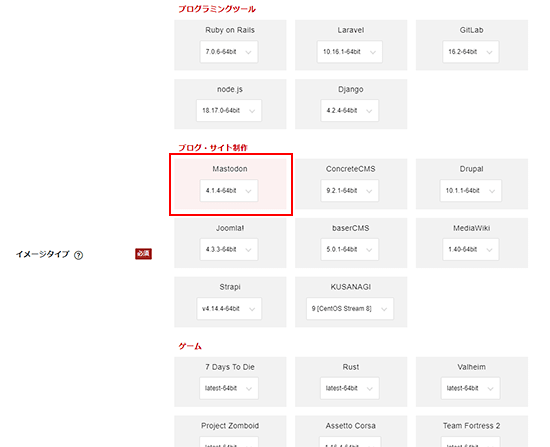Open the node.js version dropdown

(229, 111)
